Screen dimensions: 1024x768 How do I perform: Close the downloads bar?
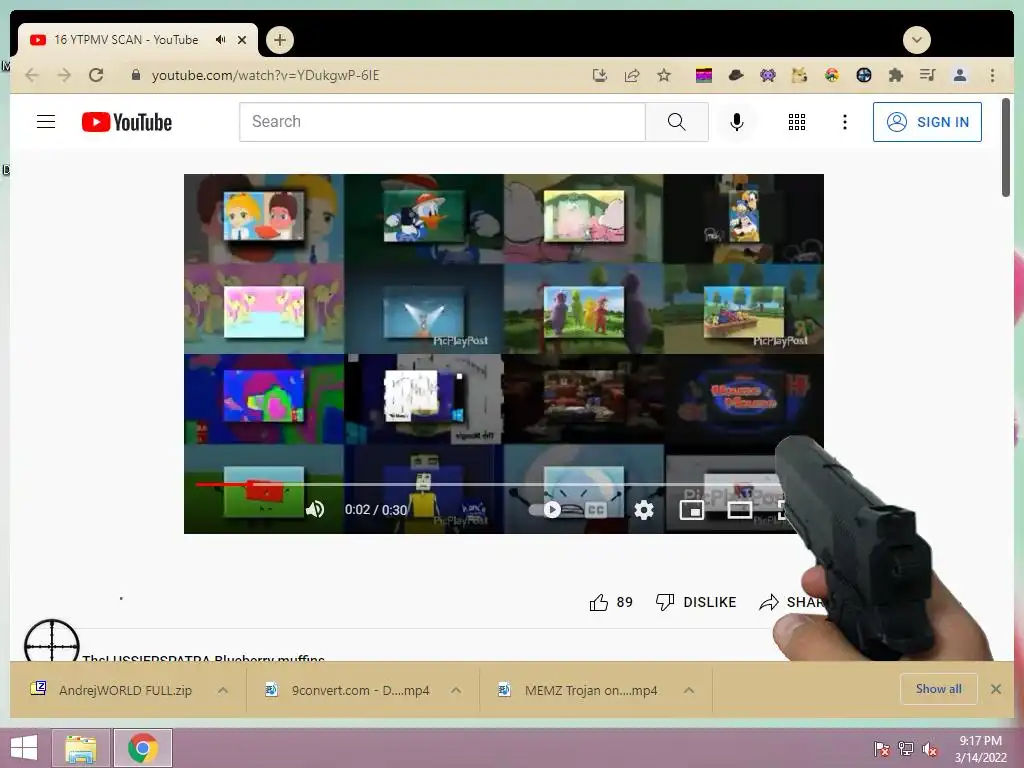[x=996, y=689]
